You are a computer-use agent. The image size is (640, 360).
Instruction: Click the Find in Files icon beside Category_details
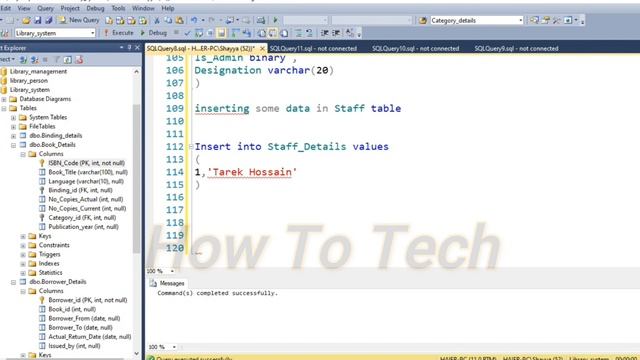click(x=423, y=20)
